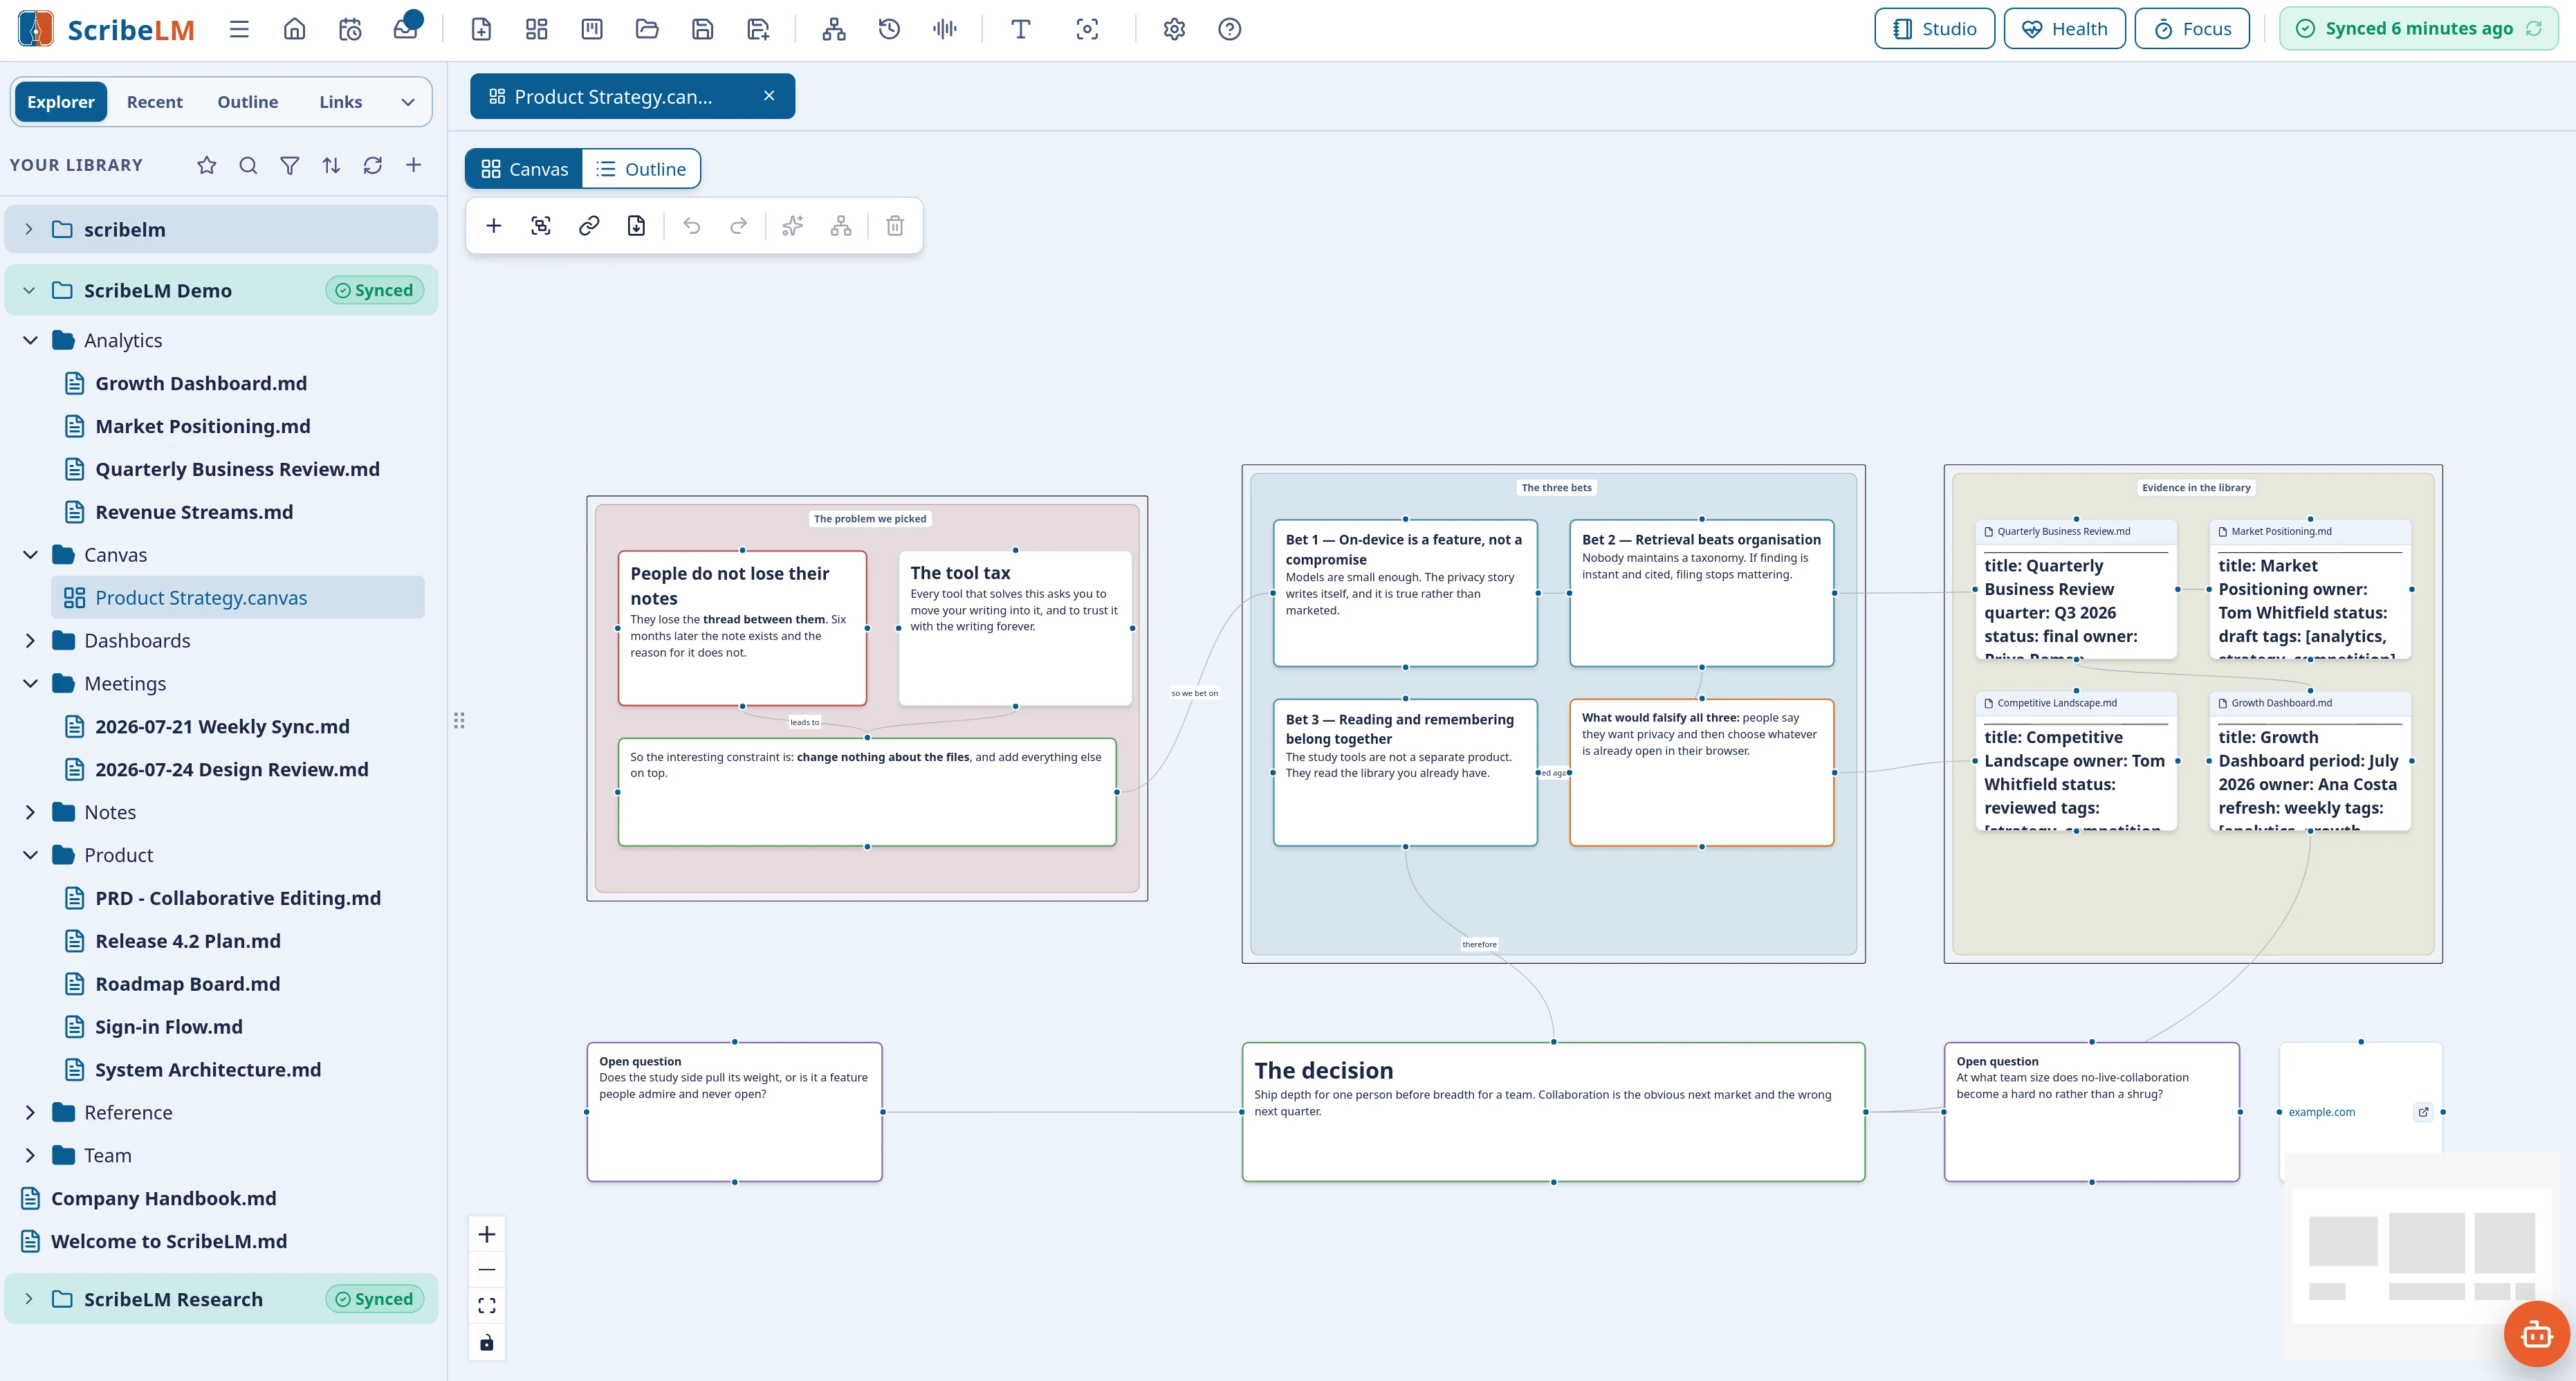Screen dimensions: 2576x1381
Task: Select the Product Strategy.canvas document tab
Action: click(613, 97)
